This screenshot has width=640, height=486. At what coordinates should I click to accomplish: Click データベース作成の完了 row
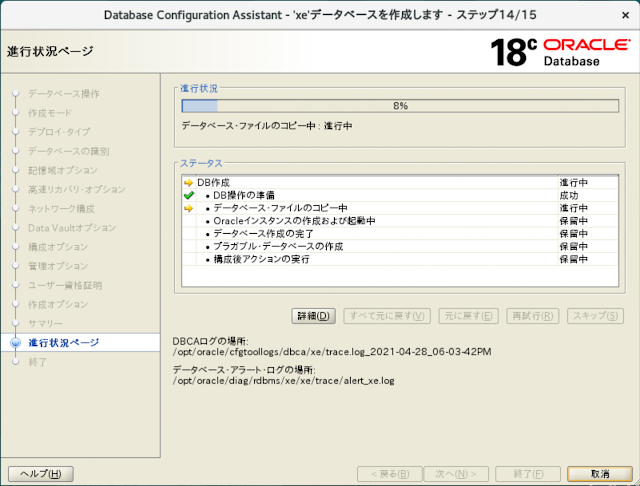click(x=400, y=234)
